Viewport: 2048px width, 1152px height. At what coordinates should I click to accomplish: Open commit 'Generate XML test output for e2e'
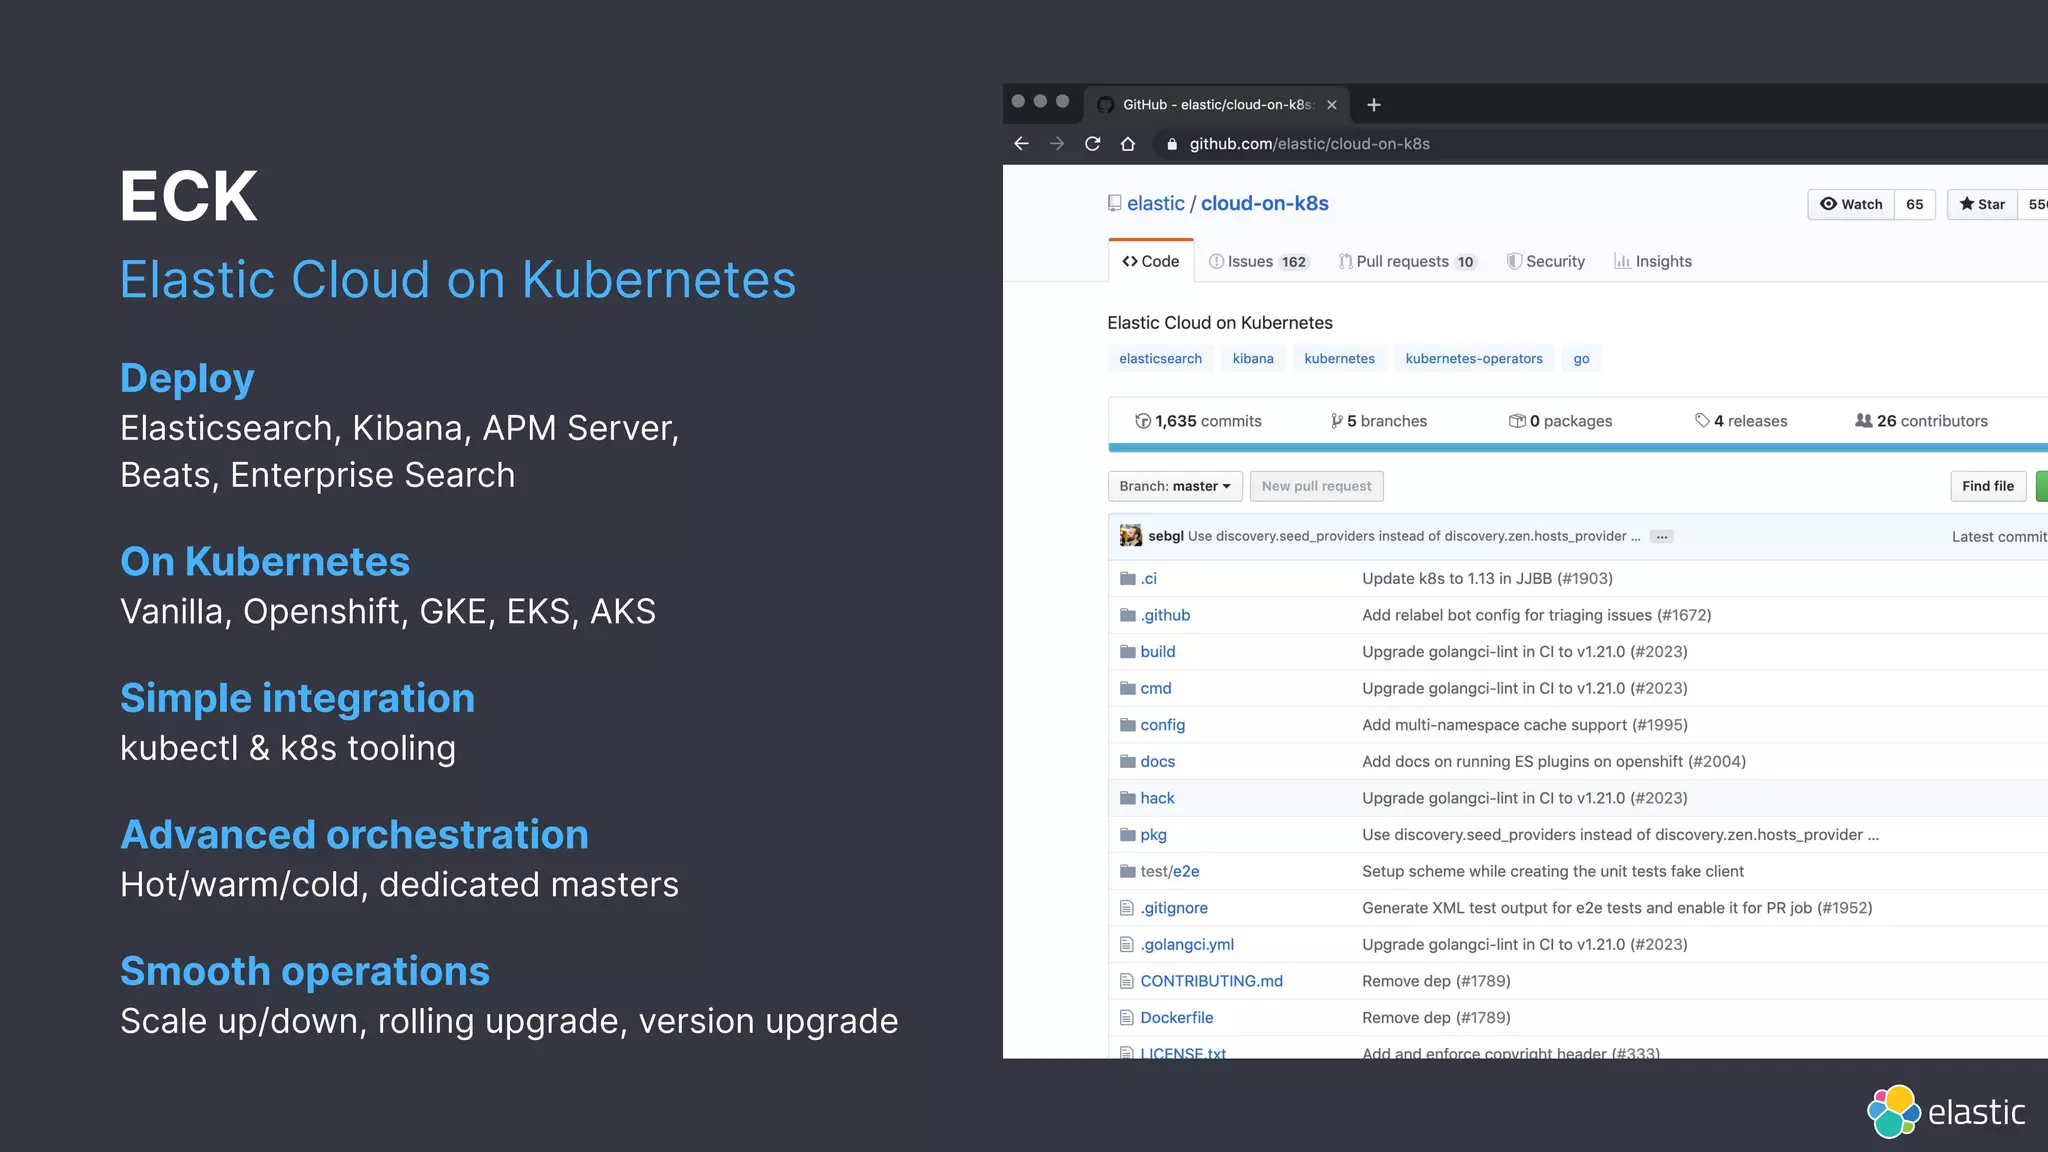click(1617, 908)
